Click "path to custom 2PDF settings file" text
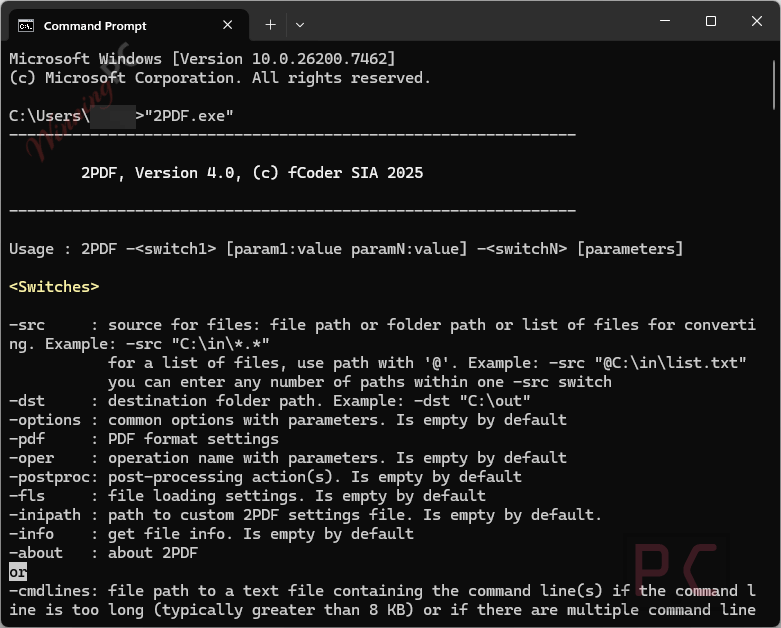Screen dimensions: 781x628 [x=257, y=515]
